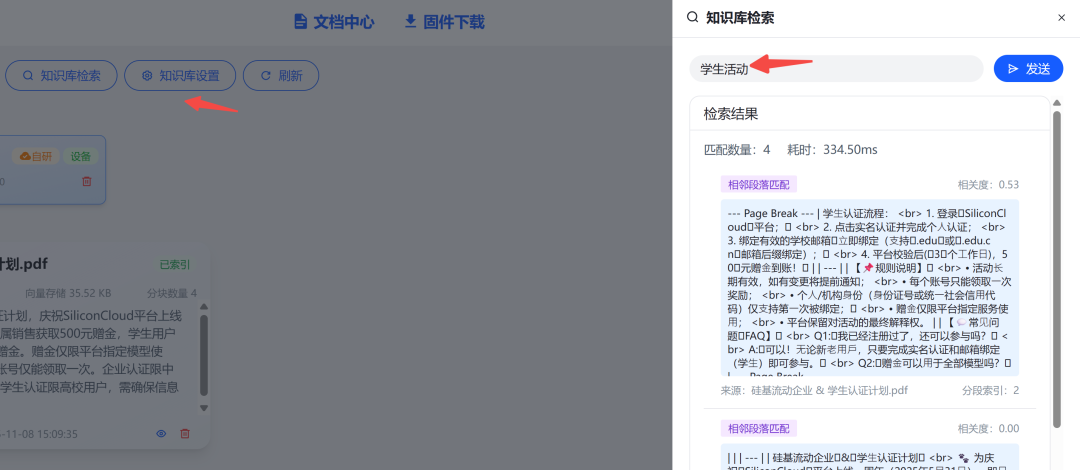
Task: Click the first 相邻段落匹配 tag with 0.53
Action: click(759, 184)
